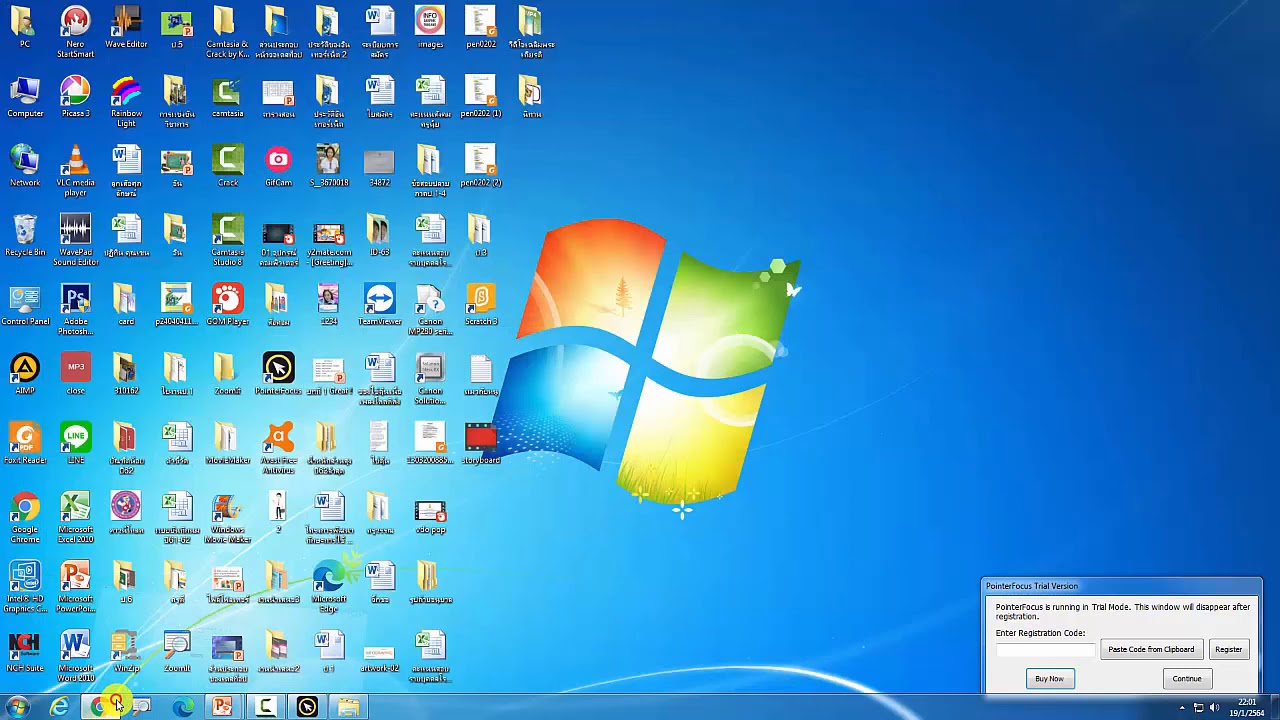Open the Canon MP280 series shortcut
Image resolution: width=1280 pixels, height=720 pixels.
(x=430, y=309)
